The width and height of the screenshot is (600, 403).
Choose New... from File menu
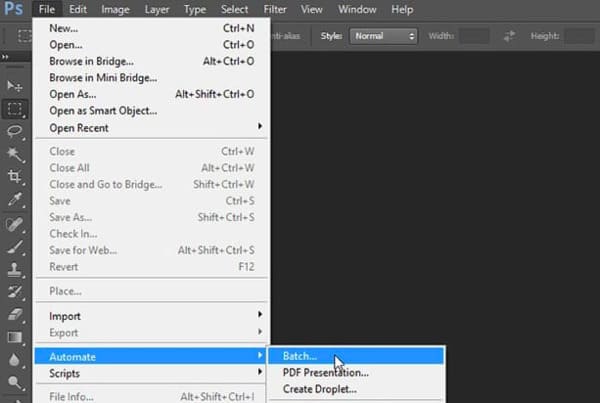point(152,28)
